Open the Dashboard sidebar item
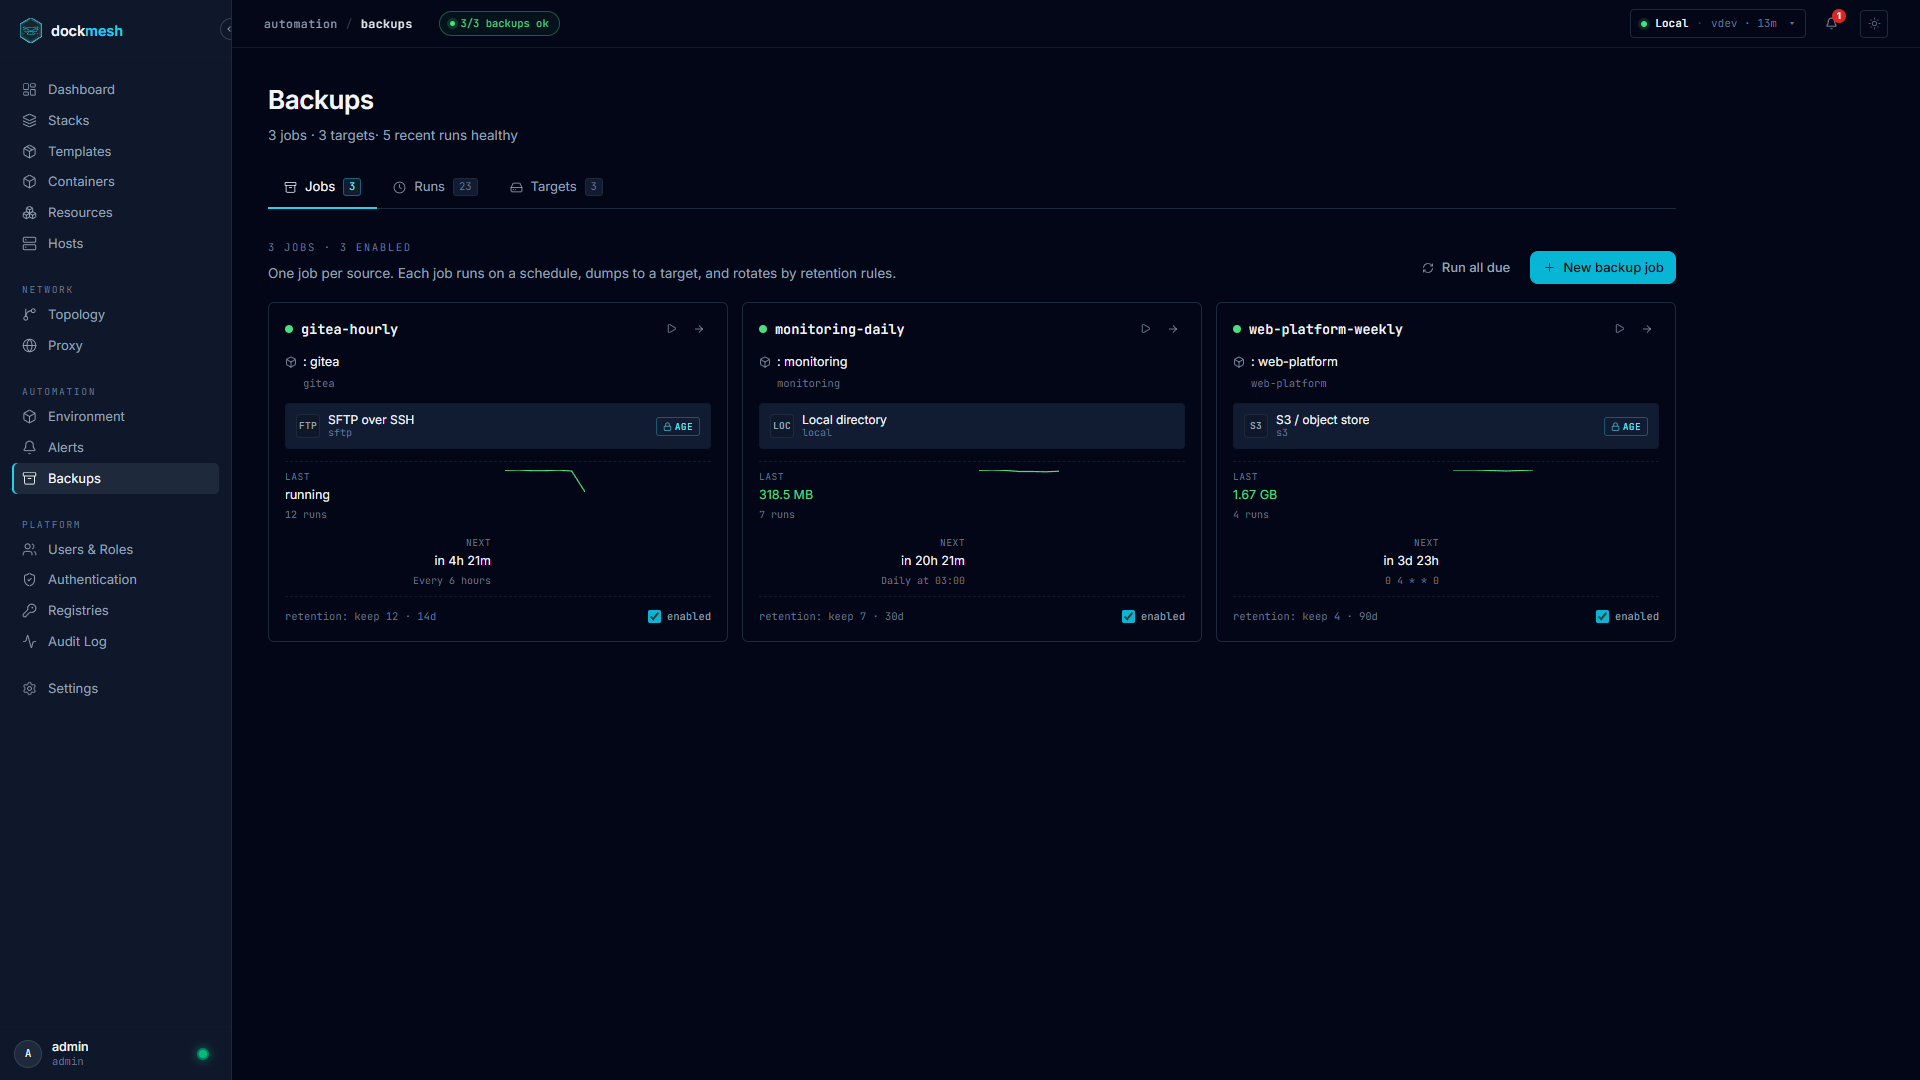The height and width of the screenshot is (1080, 1920). 115,89
